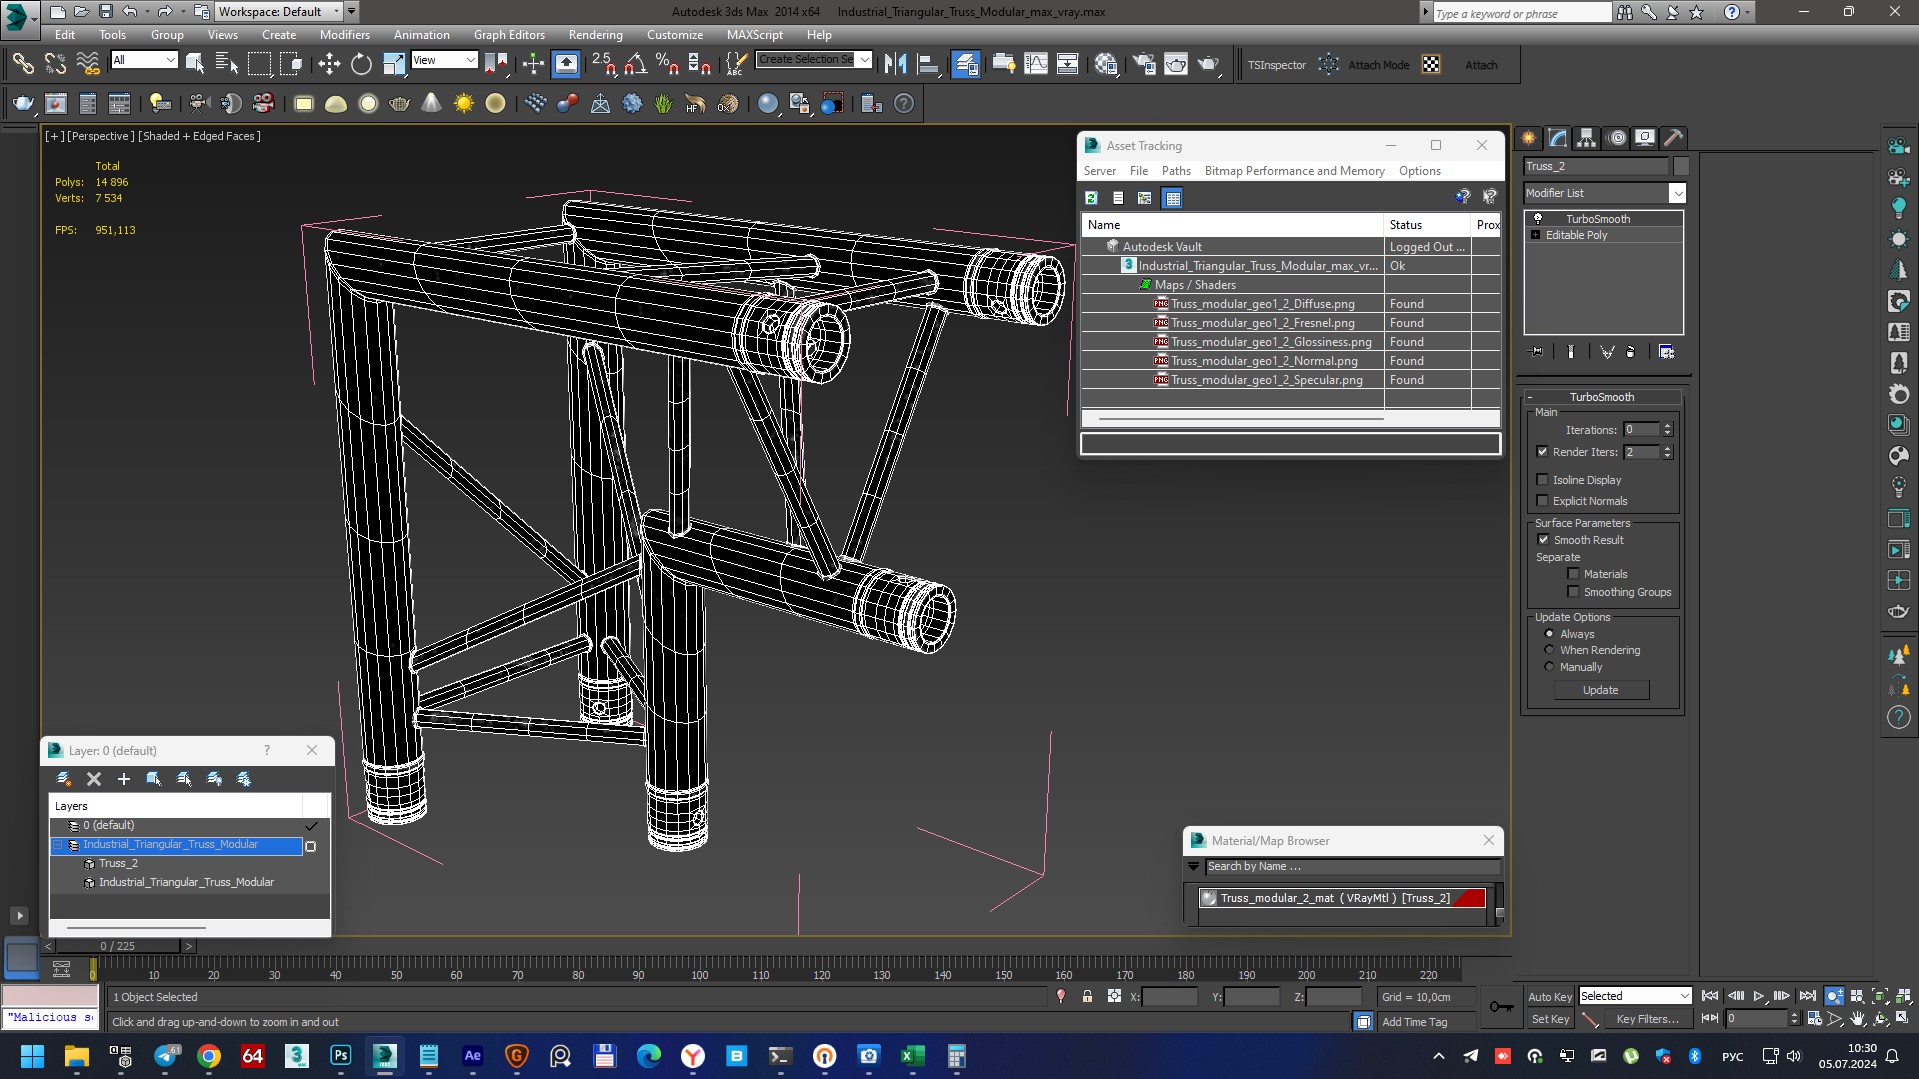Enable the Render Iters checkbox
This screenshot has height=1079, width=1919.
click(x=1542, y=452)
